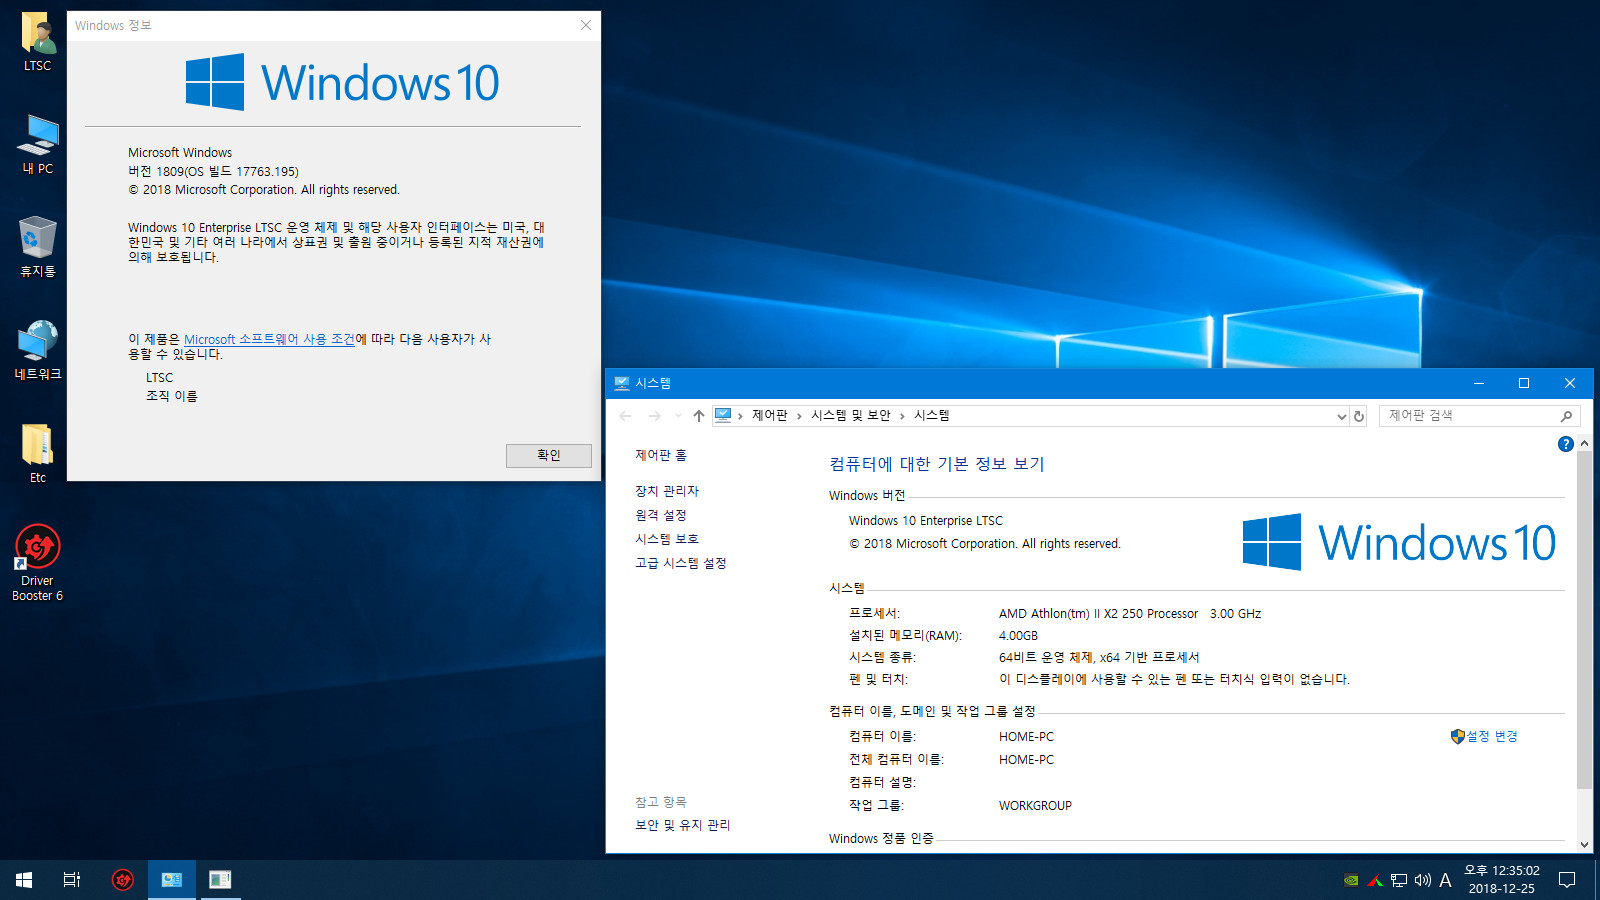Click the taskbar clock showing 12:35:02
This screenshot has height=900, width=1600.
[1501, 880]
